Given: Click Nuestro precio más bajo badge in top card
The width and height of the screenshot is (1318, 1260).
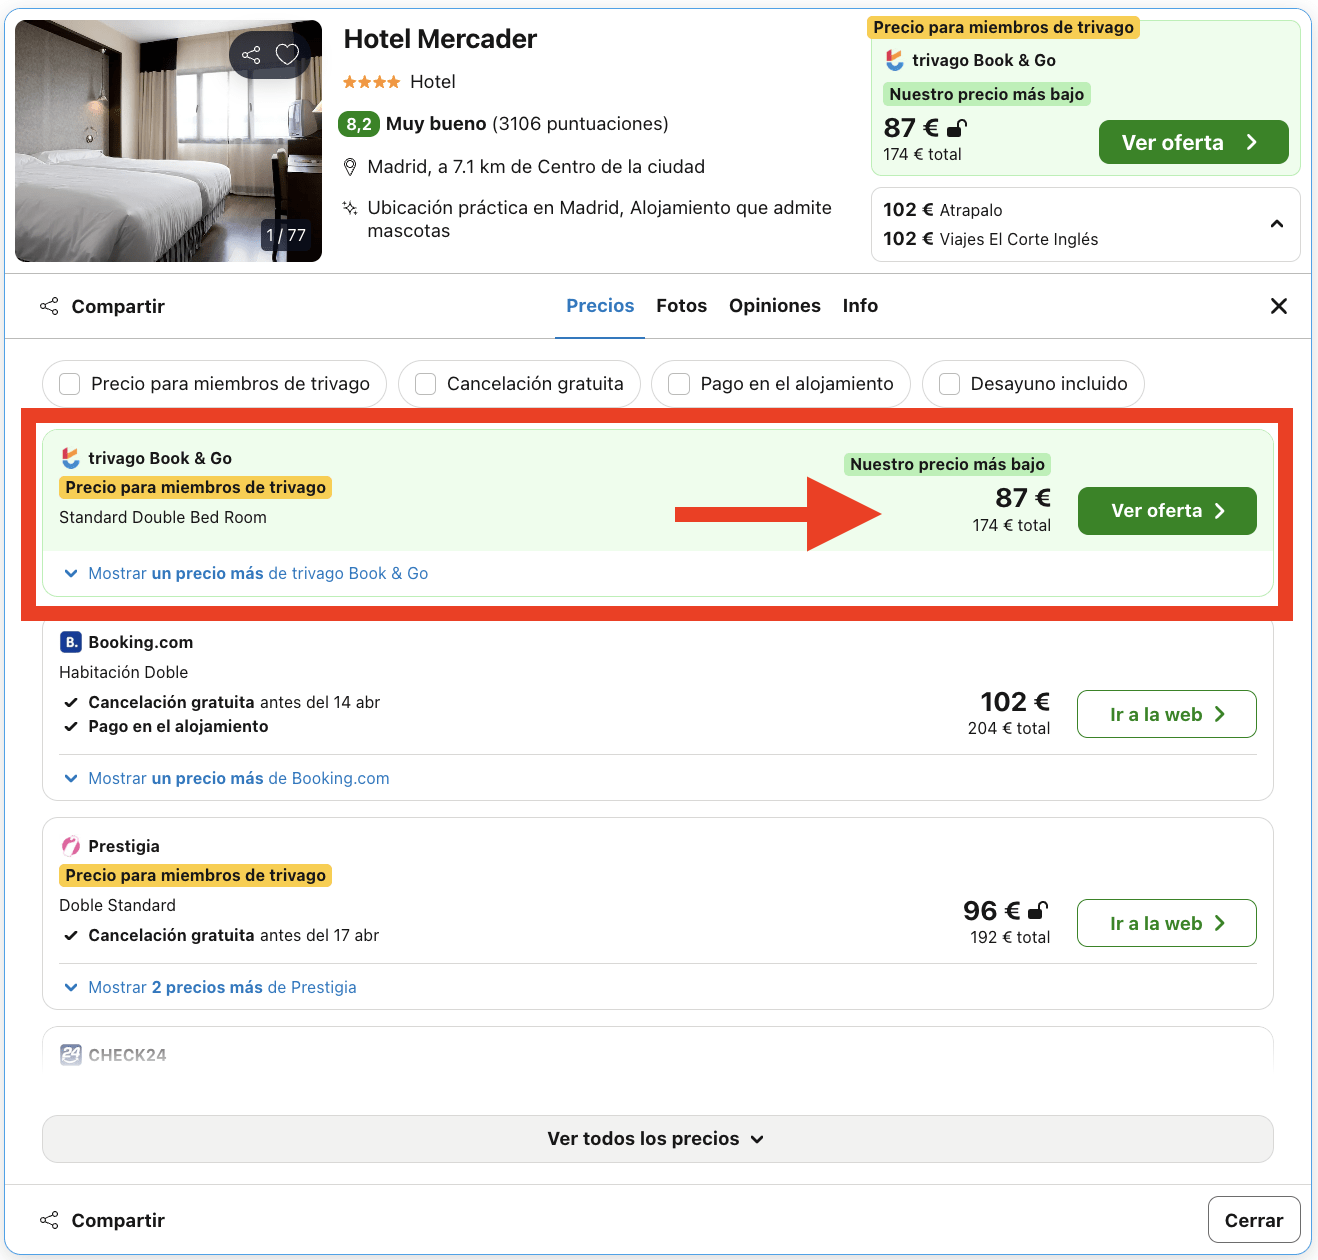Looking at the screenshot, I should point(986,94).
